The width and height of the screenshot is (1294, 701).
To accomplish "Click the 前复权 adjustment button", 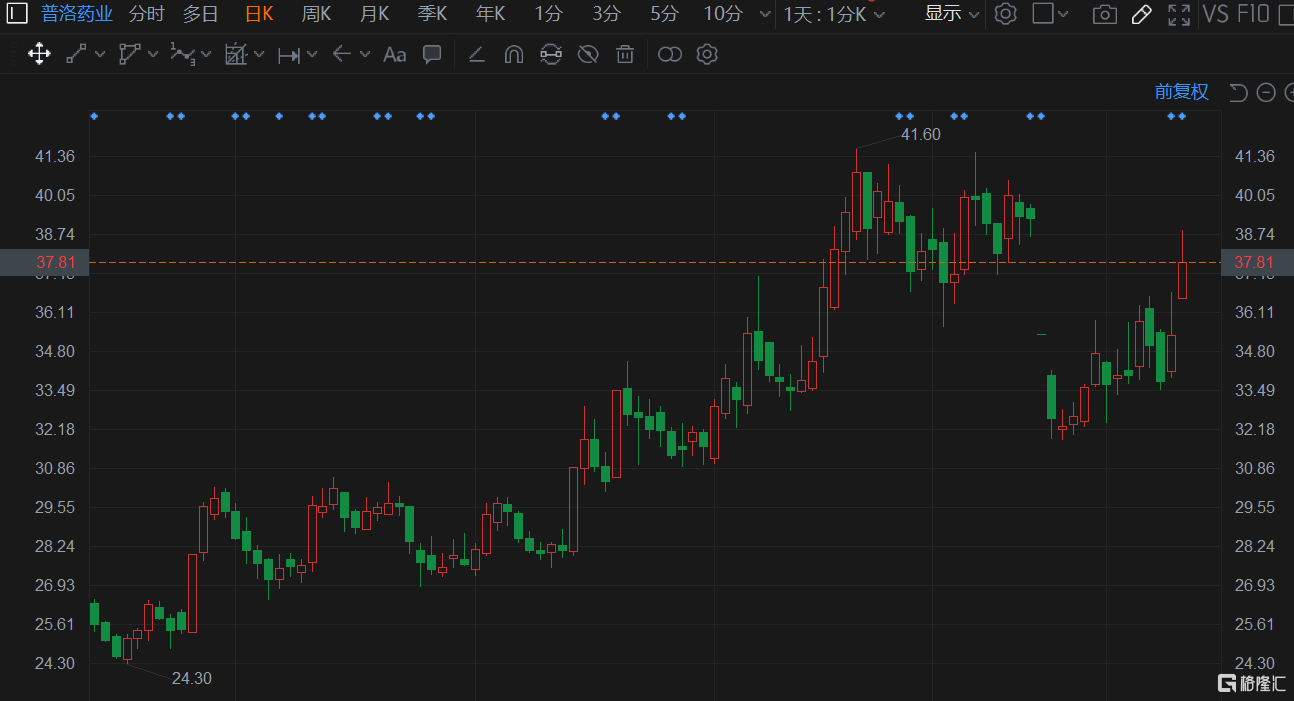I will [x=1182, y=92].
